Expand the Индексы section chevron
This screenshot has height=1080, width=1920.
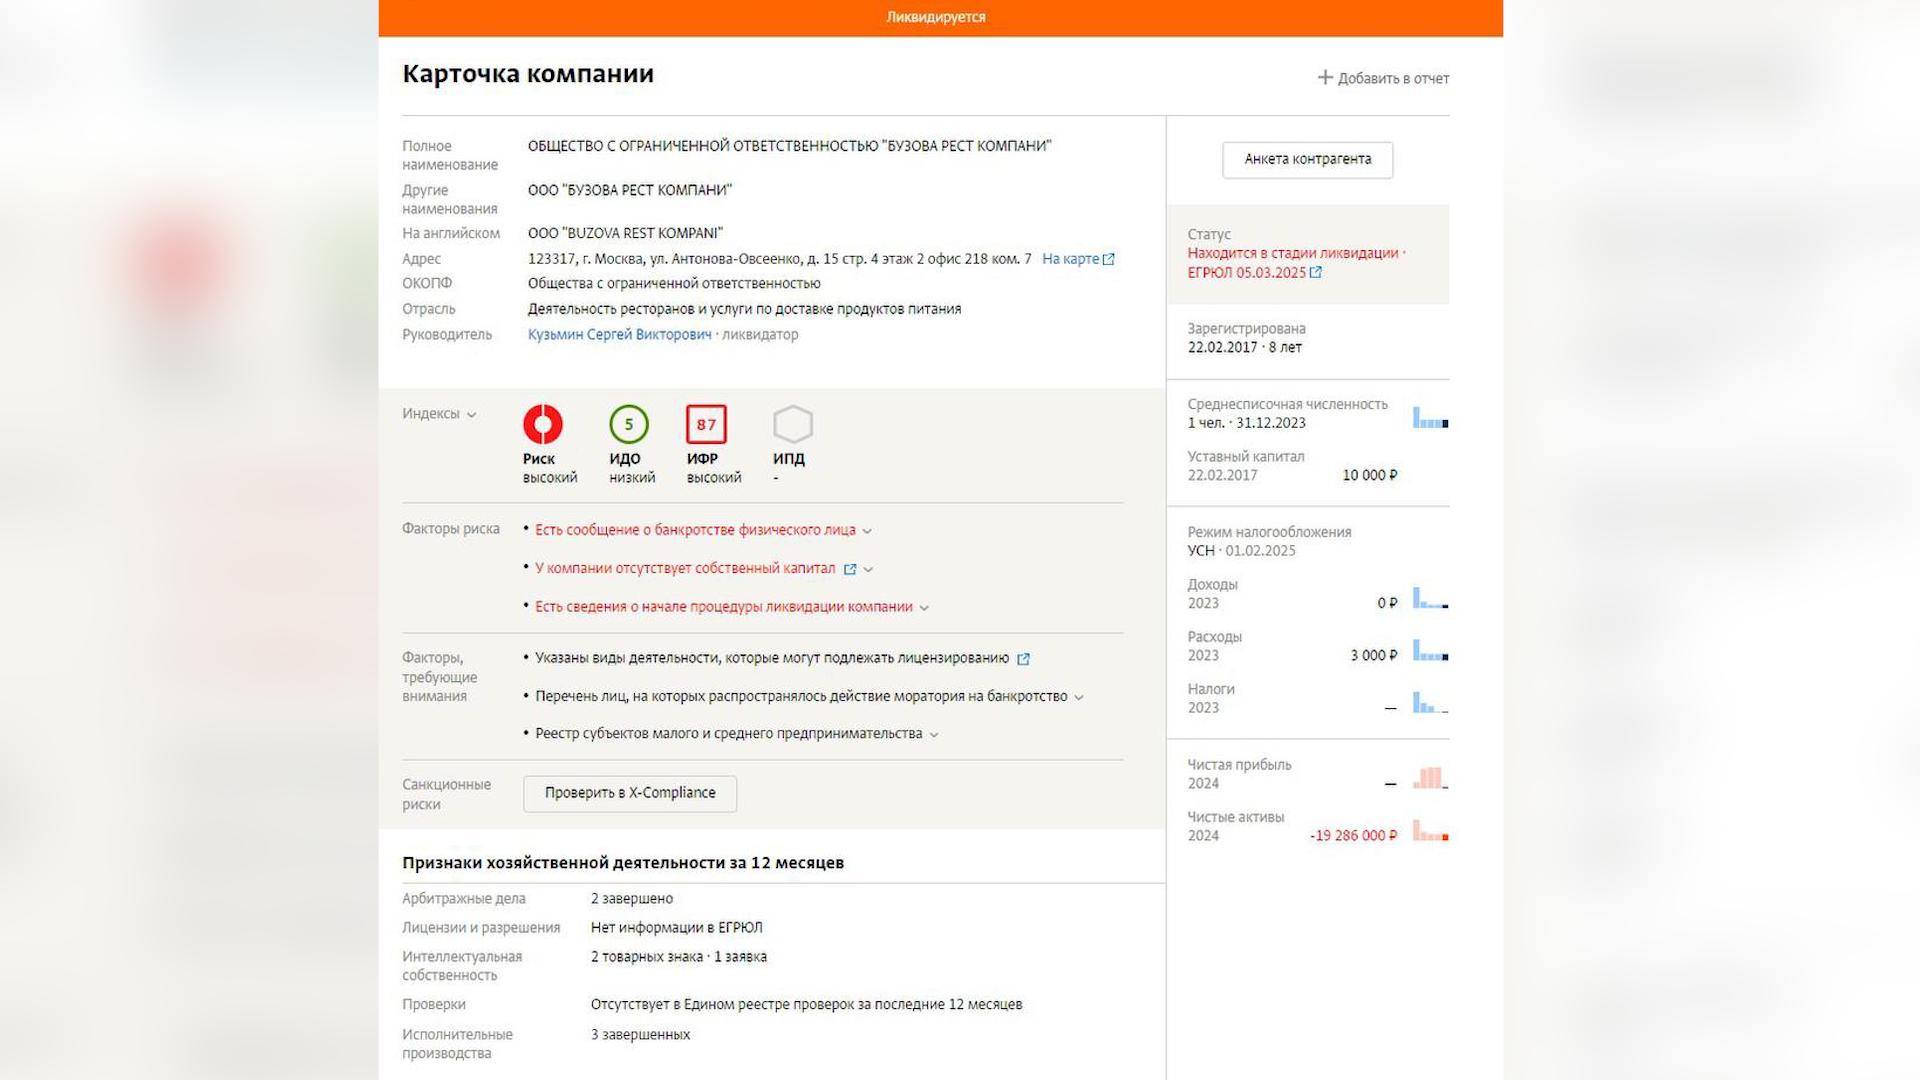(471, 415)
